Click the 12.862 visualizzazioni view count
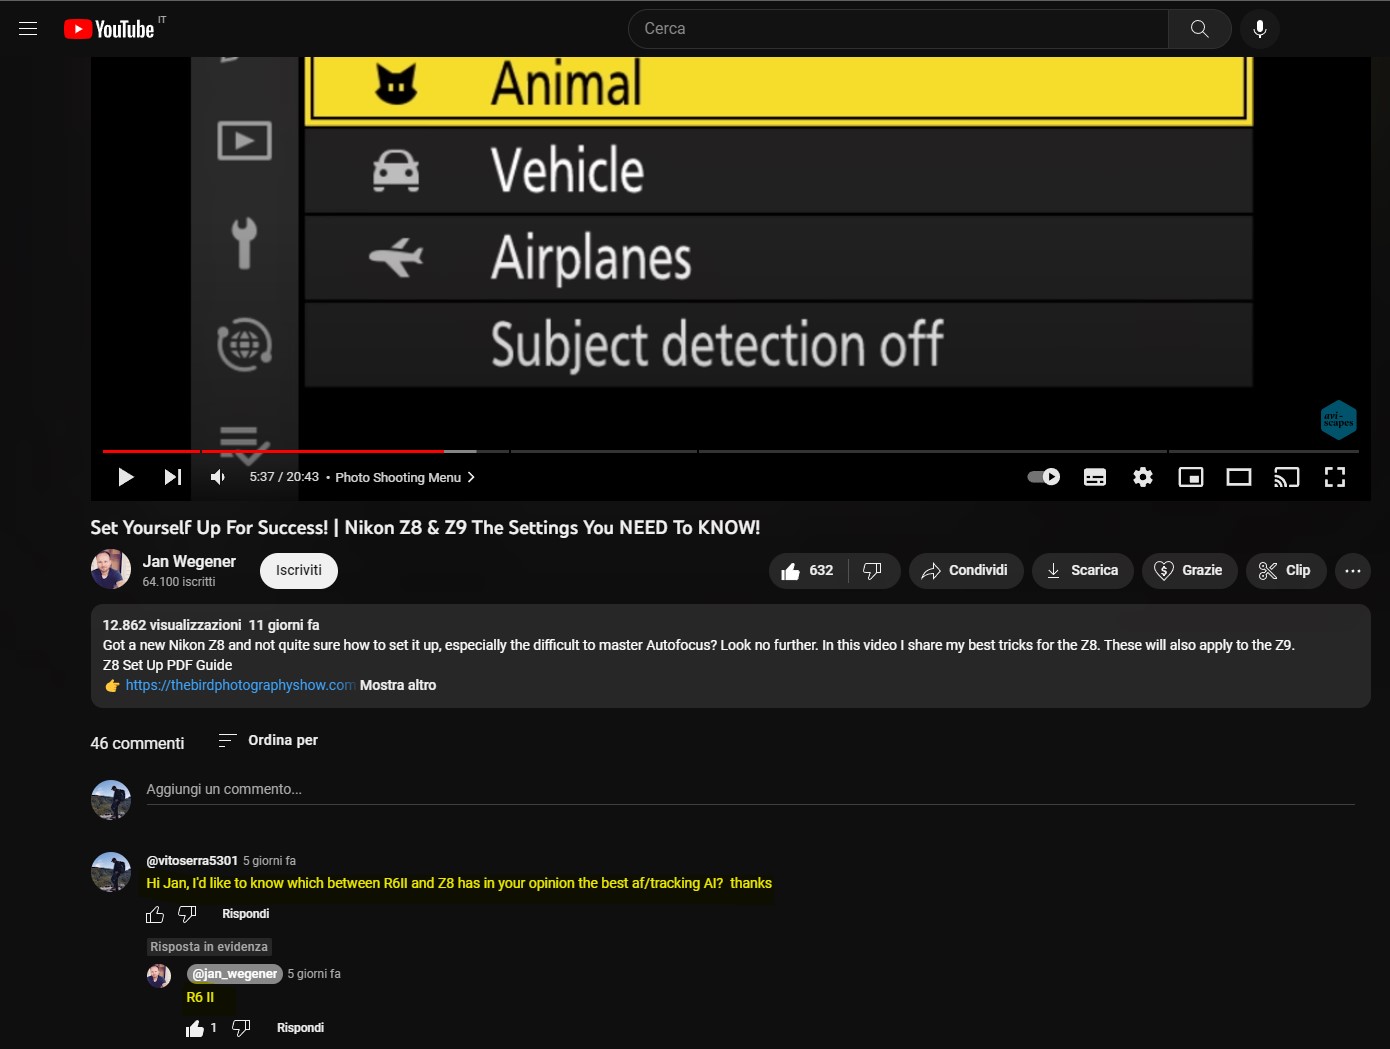Screen dimensions: 1390x1049 (172, 625)
